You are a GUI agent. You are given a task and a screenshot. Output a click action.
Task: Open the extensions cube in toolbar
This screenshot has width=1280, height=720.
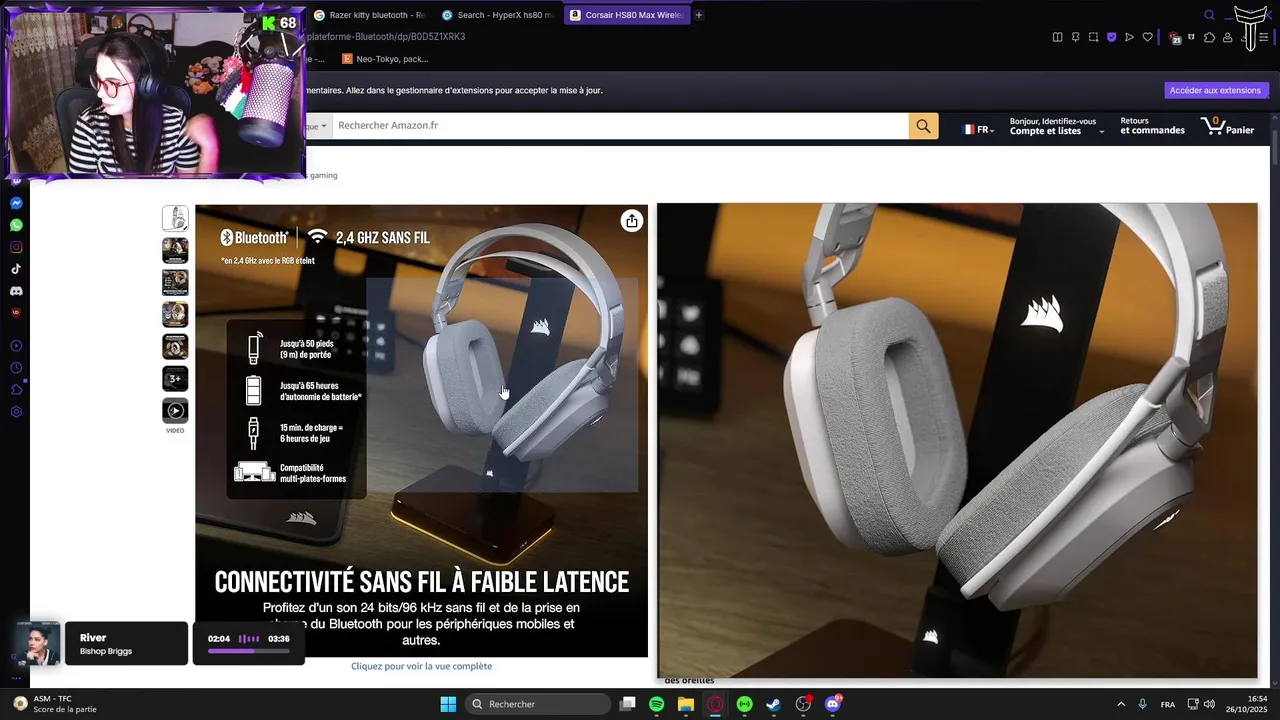point(1209,37)
